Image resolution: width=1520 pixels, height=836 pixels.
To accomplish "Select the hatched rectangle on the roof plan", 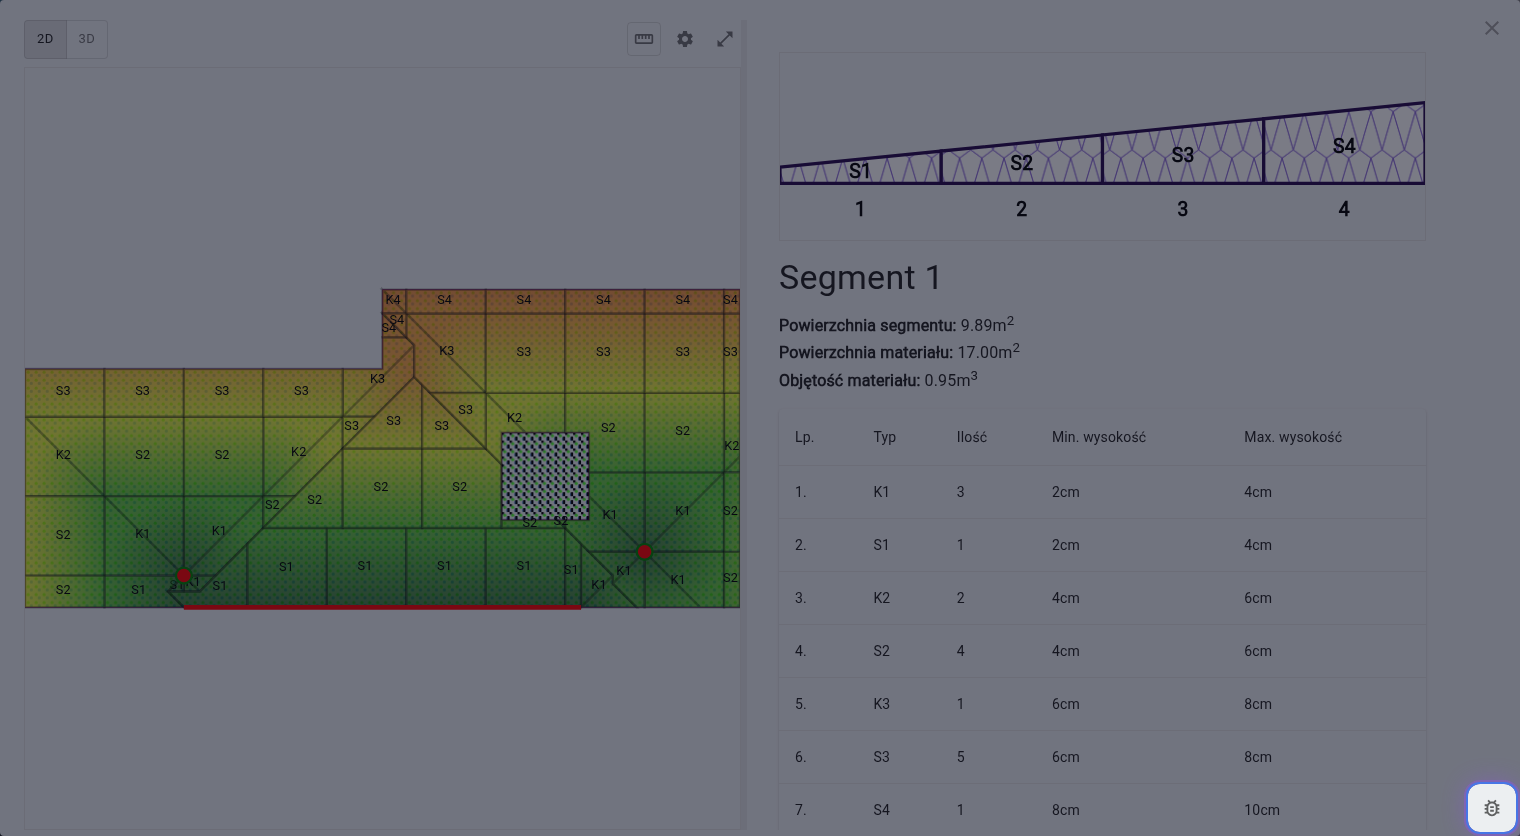I will pyautogui.click(x=545, y=476).
